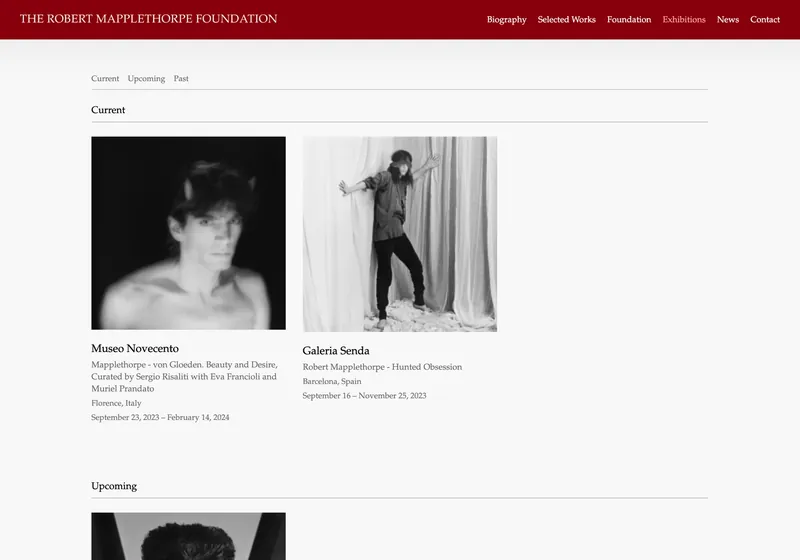Click the 'Barcelona, Spain' location text
The image size is (800, 560).
pyautogui.click(x=332, y=381)
